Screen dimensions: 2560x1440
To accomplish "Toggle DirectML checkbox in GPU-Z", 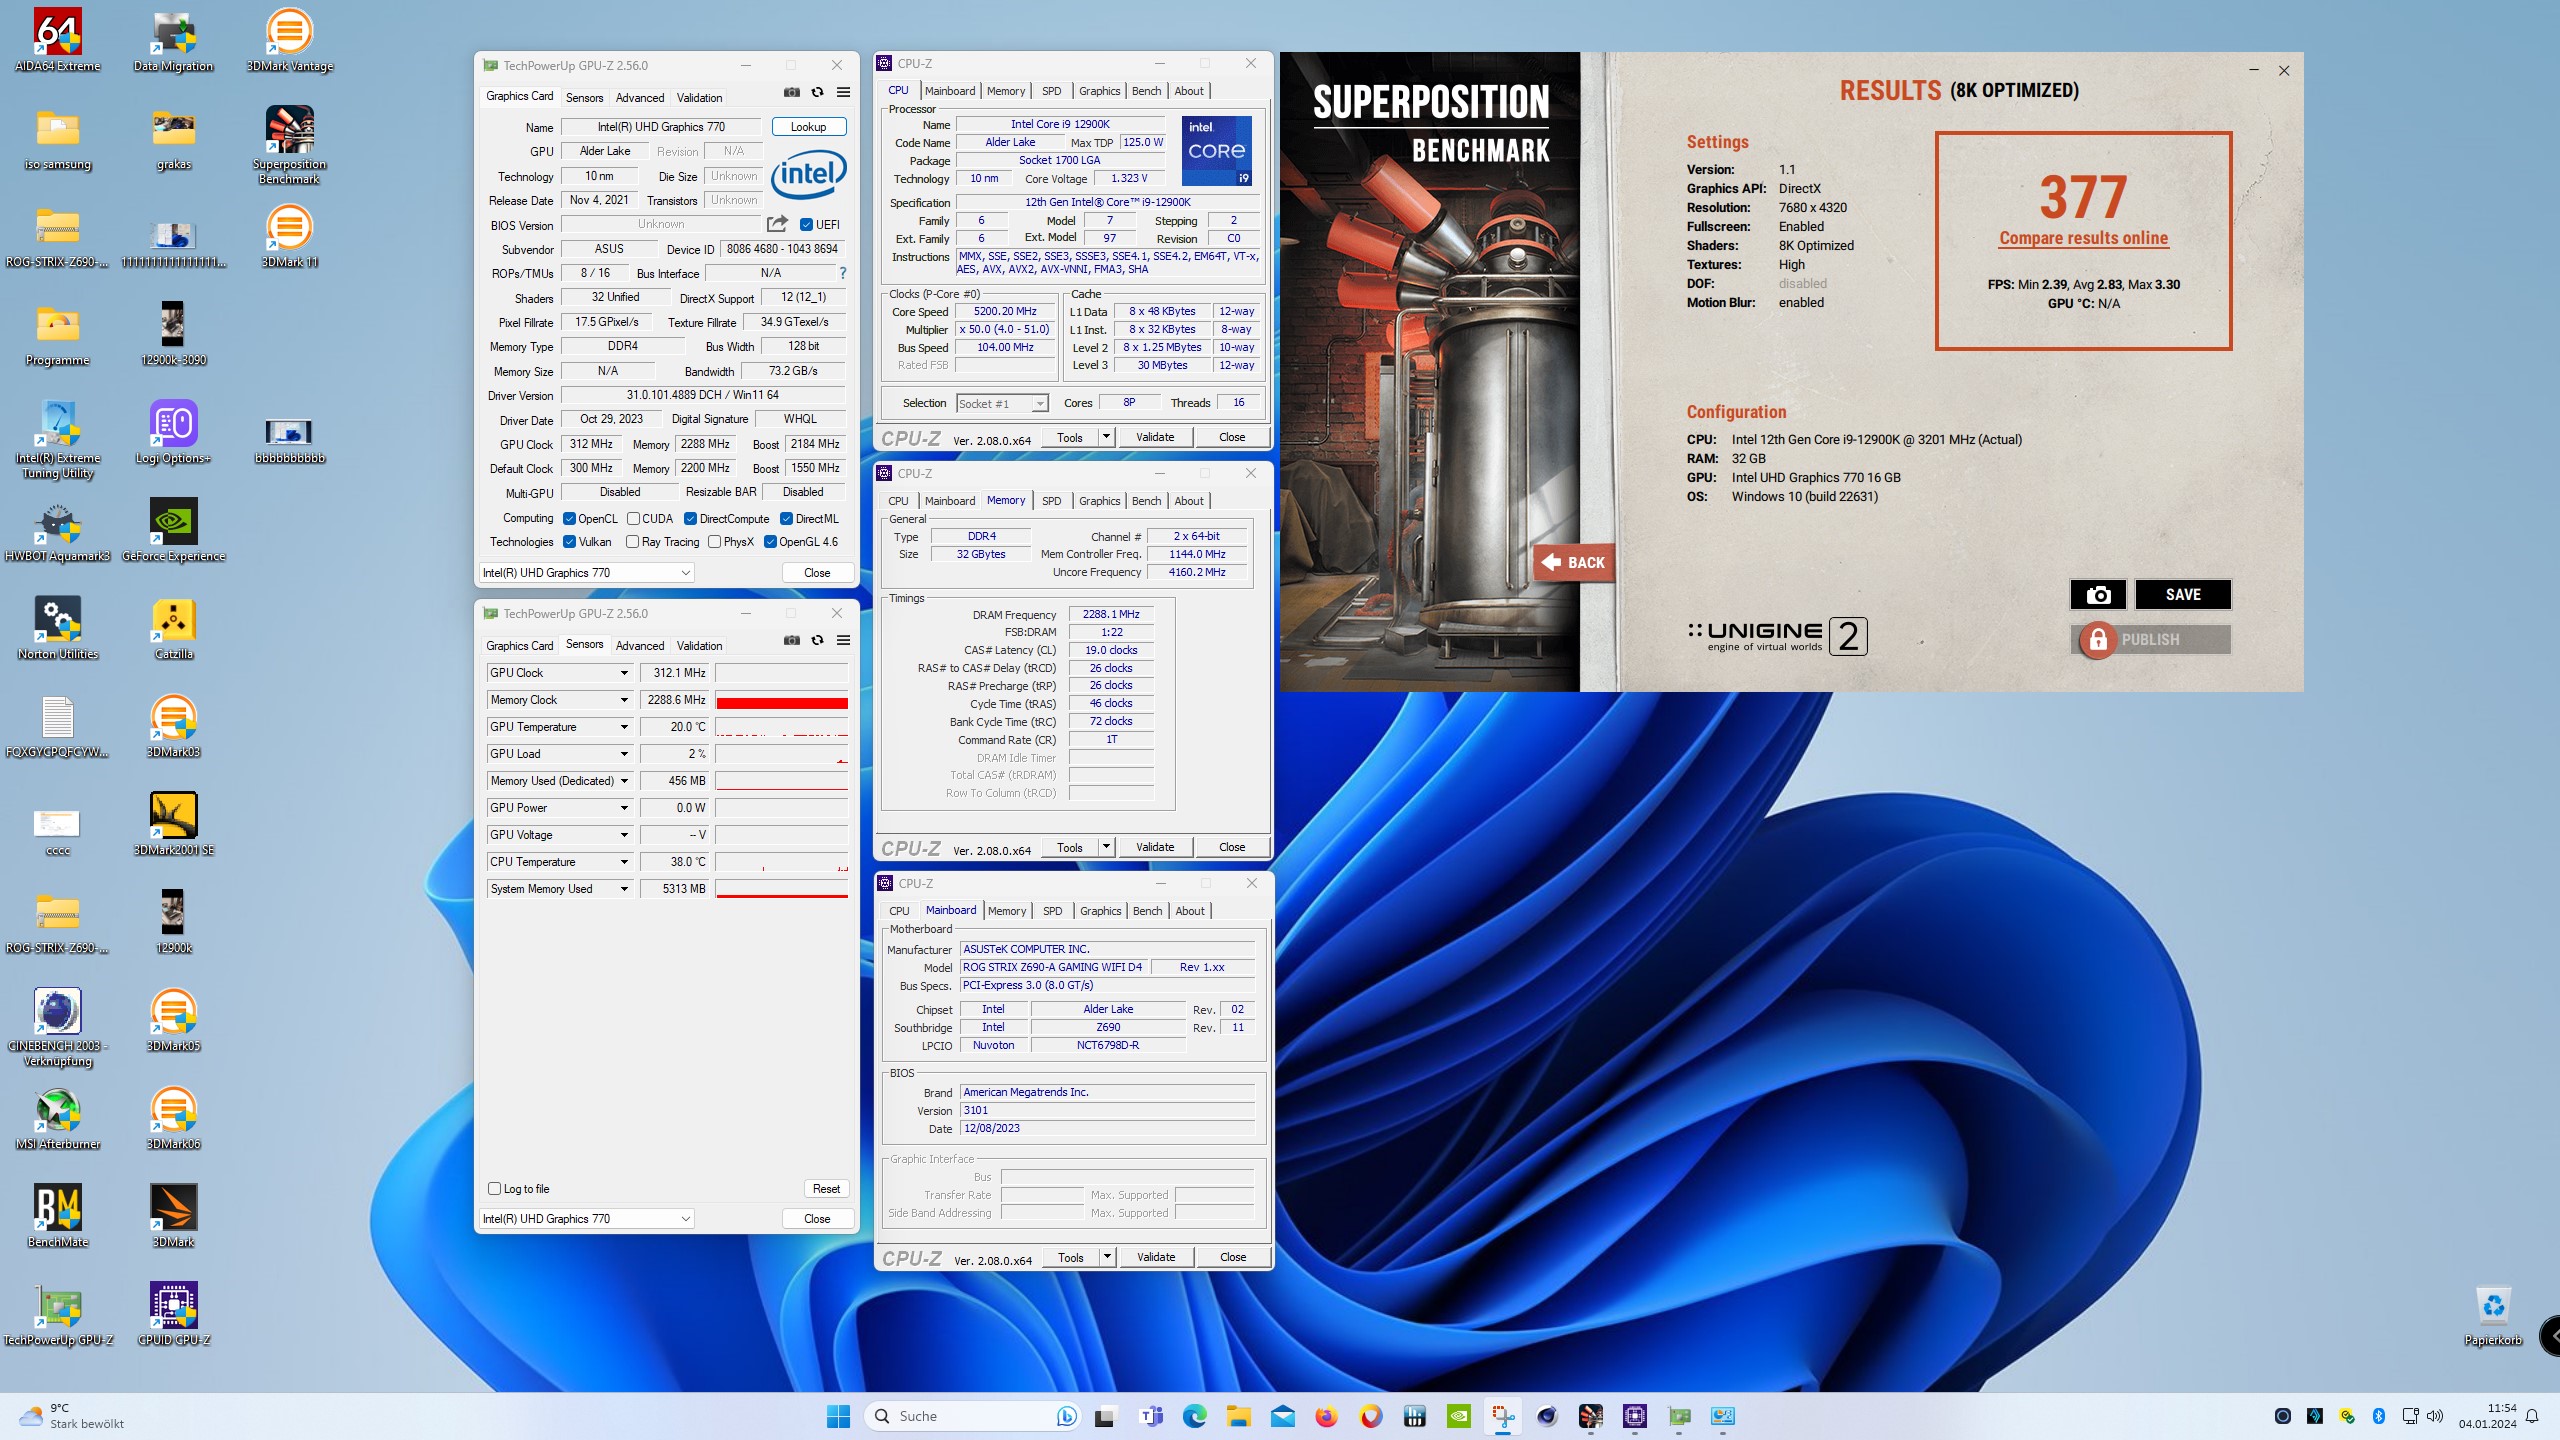I will [x=786, y=518].
